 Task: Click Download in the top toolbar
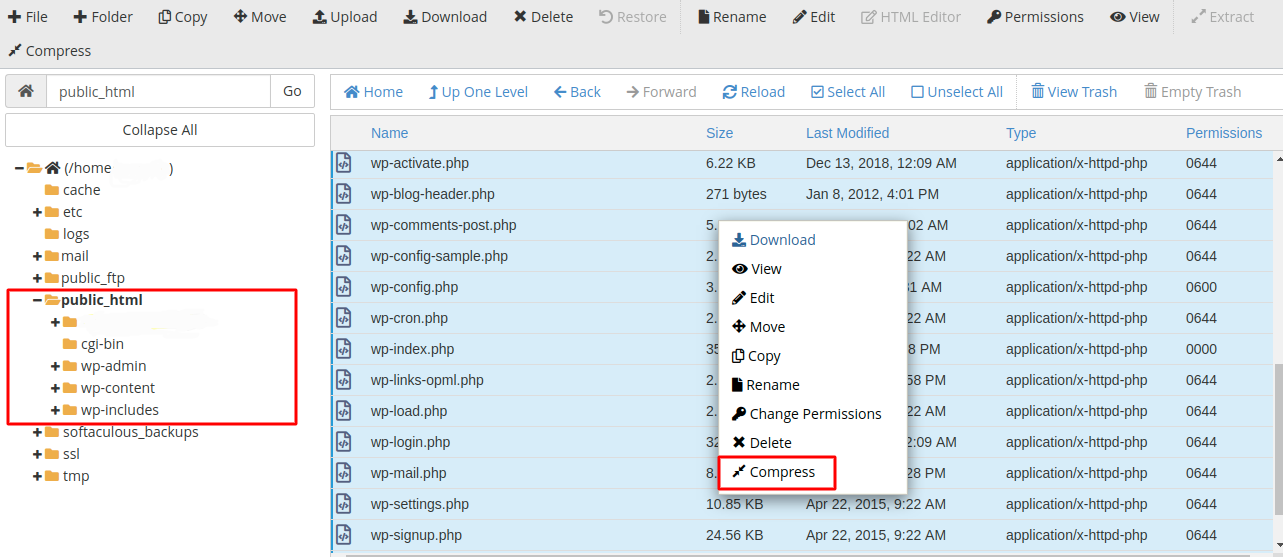445,17
